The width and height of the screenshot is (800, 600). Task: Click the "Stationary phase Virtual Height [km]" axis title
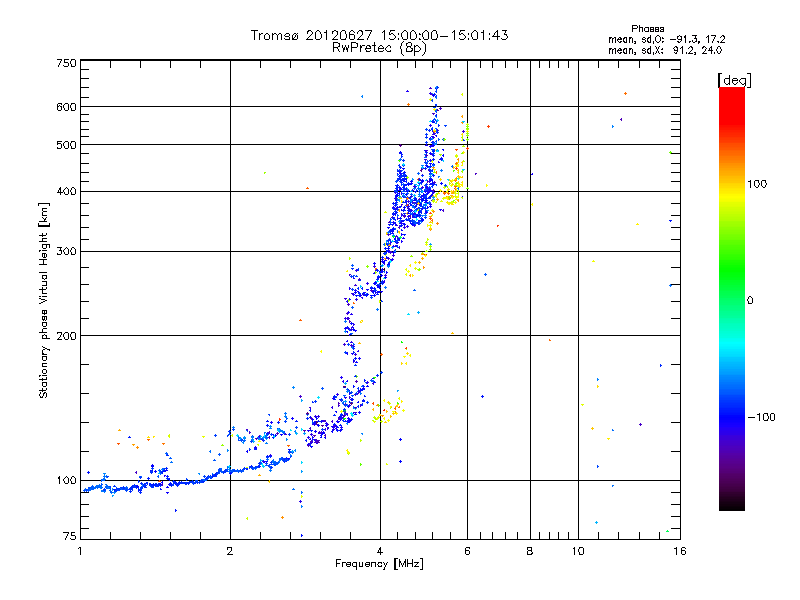44,301
